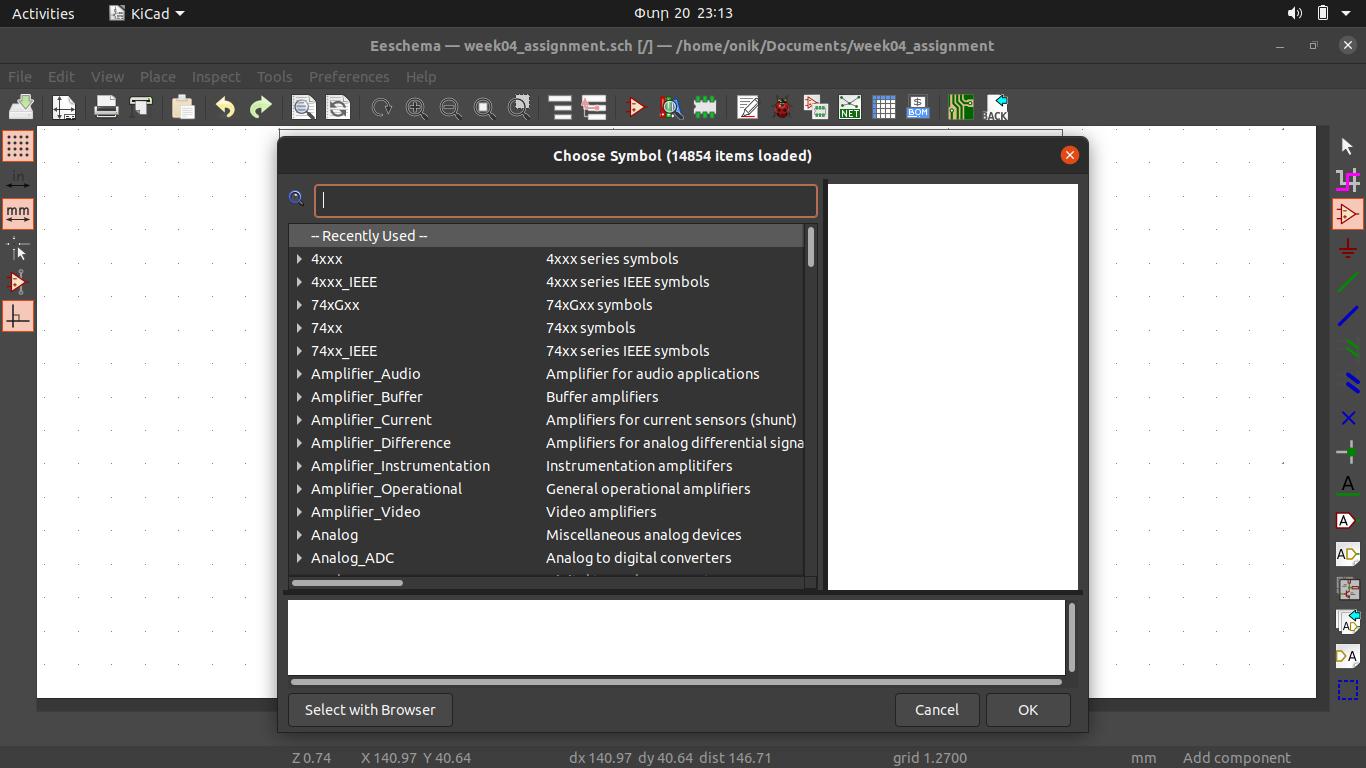Open the Preferences menu
The image size is (1366, 768).
349,77
